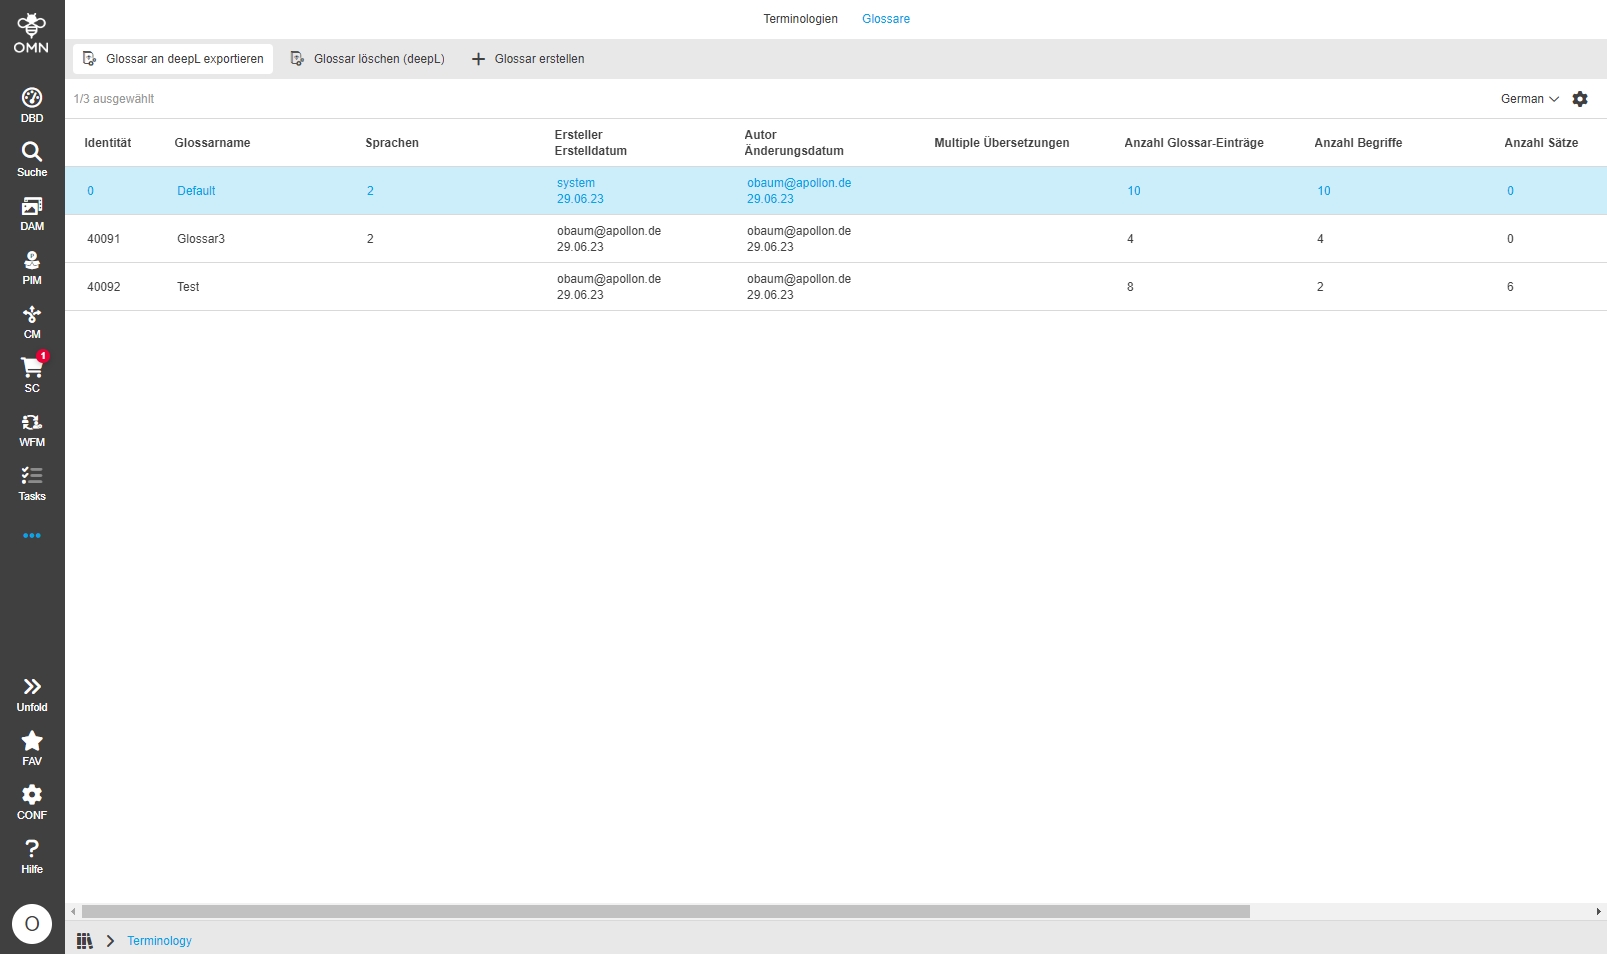Expand the German language dropdown
Screen dimensions: 1607x954
click(x=1529, y=99)
